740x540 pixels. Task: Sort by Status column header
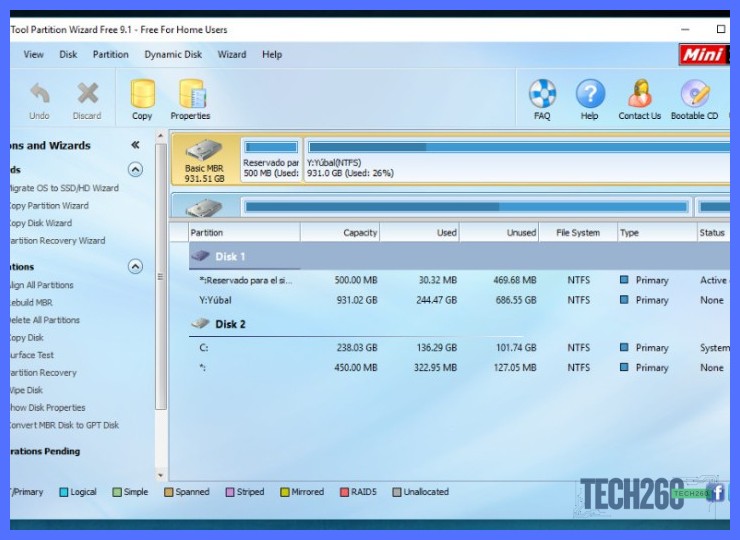point(714,232)
